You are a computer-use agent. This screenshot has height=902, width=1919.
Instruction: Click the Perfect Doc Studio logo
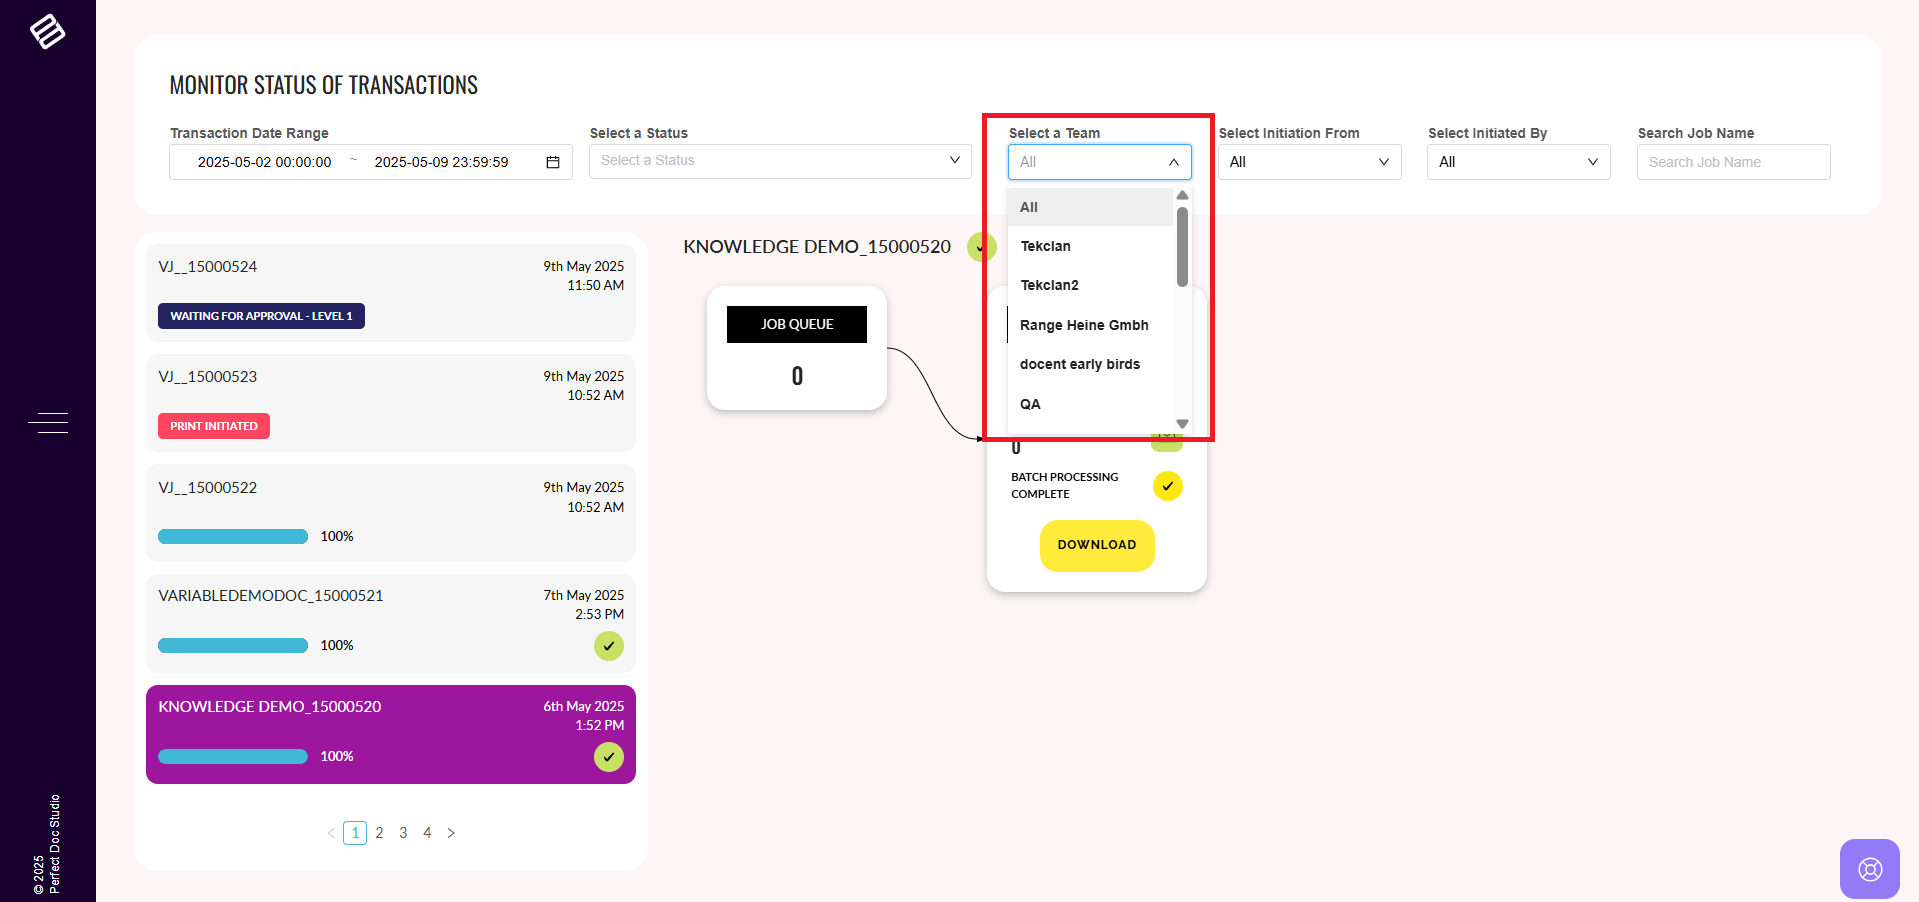47,32
